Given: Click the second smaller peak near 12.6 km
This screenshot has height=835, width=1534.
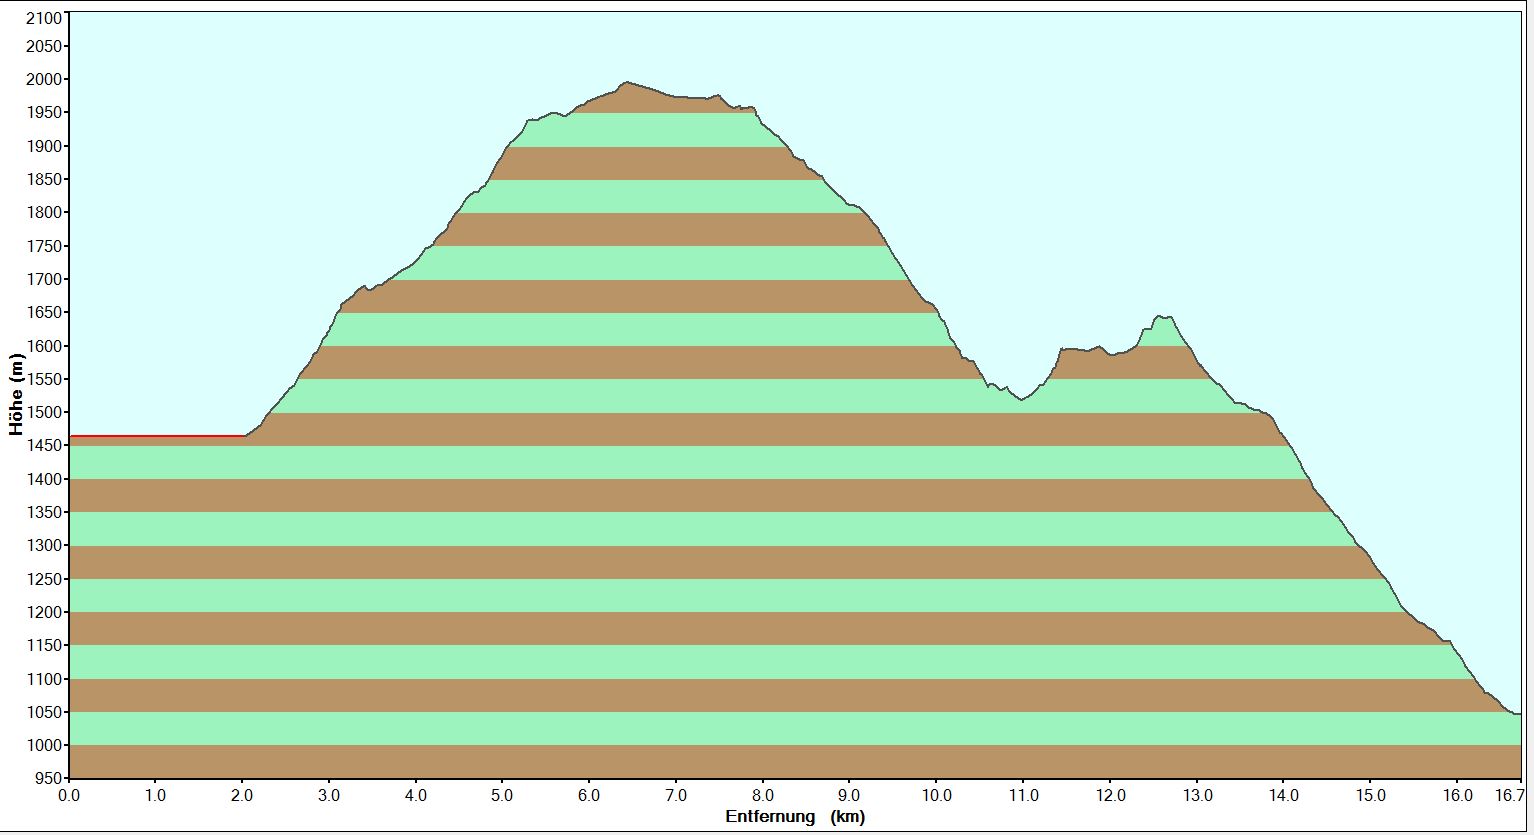Looking at the screenshot, I should click(1162, 317).
